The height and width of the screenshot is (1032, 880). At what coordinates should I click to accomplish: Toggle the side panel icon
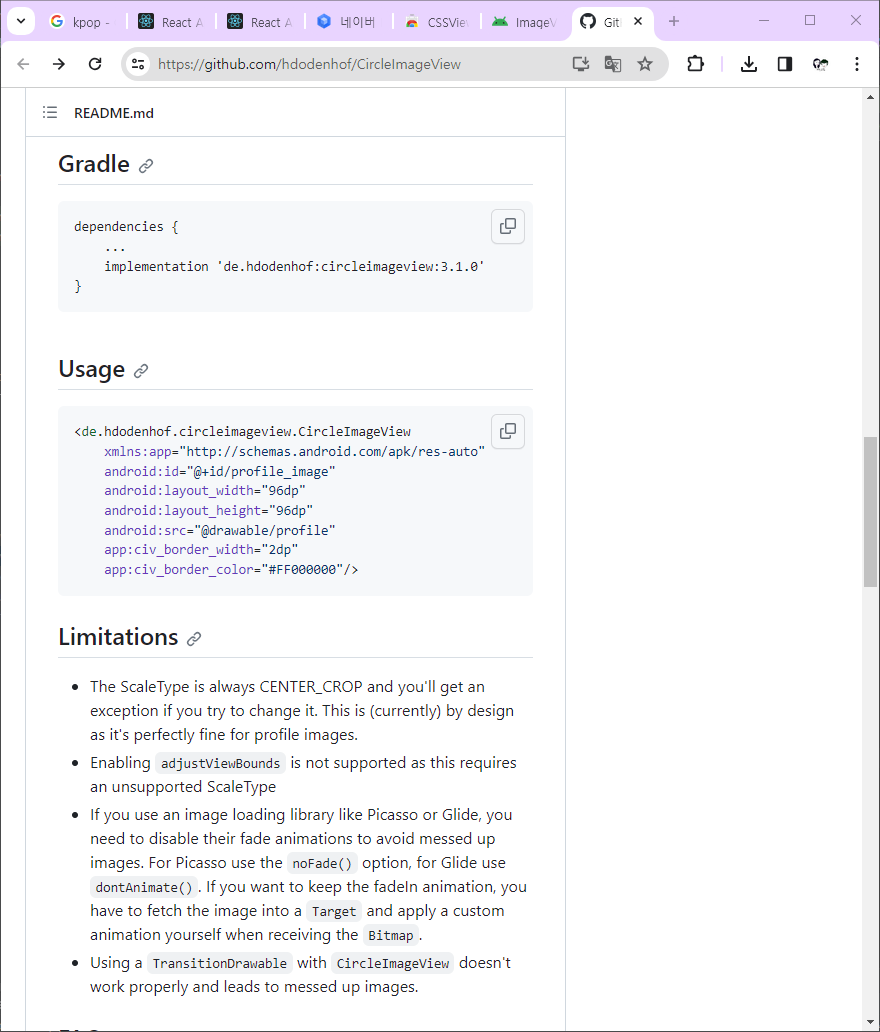[x=785, y=63]
